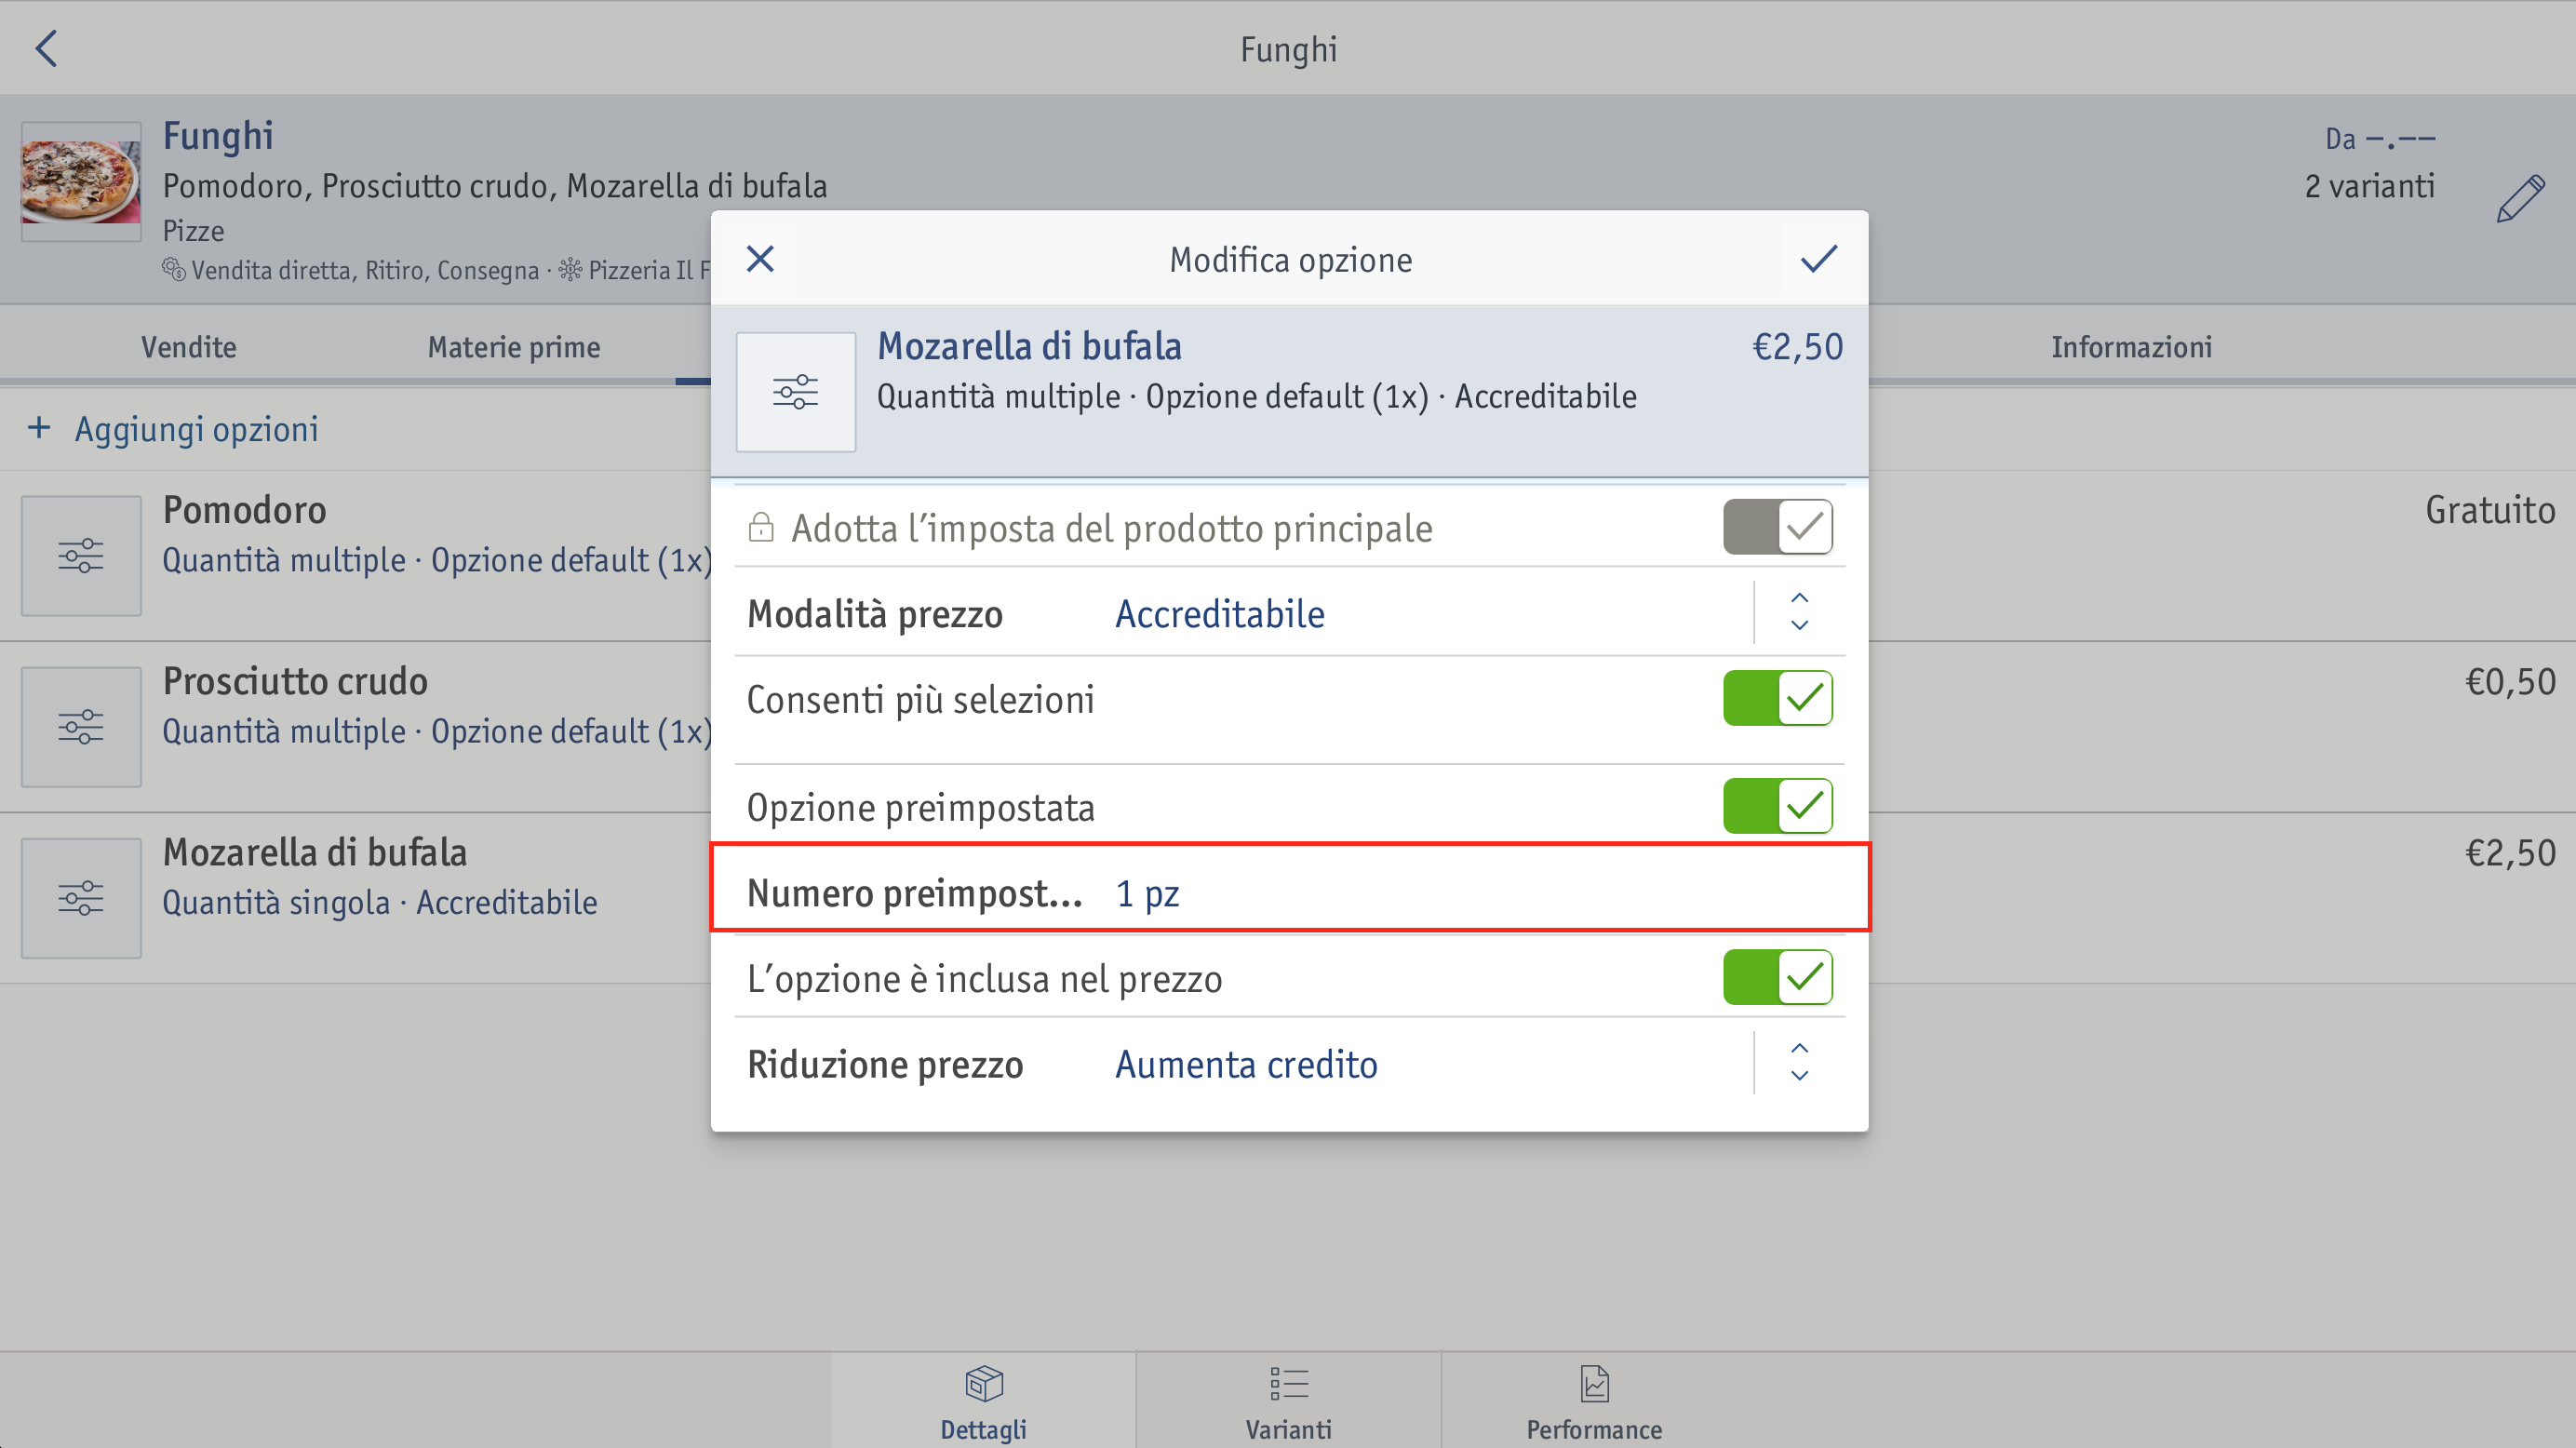Viewport: 2576px width, 1448px height.
Task: Go back using the top-left chevron
Action: (46, 48)
